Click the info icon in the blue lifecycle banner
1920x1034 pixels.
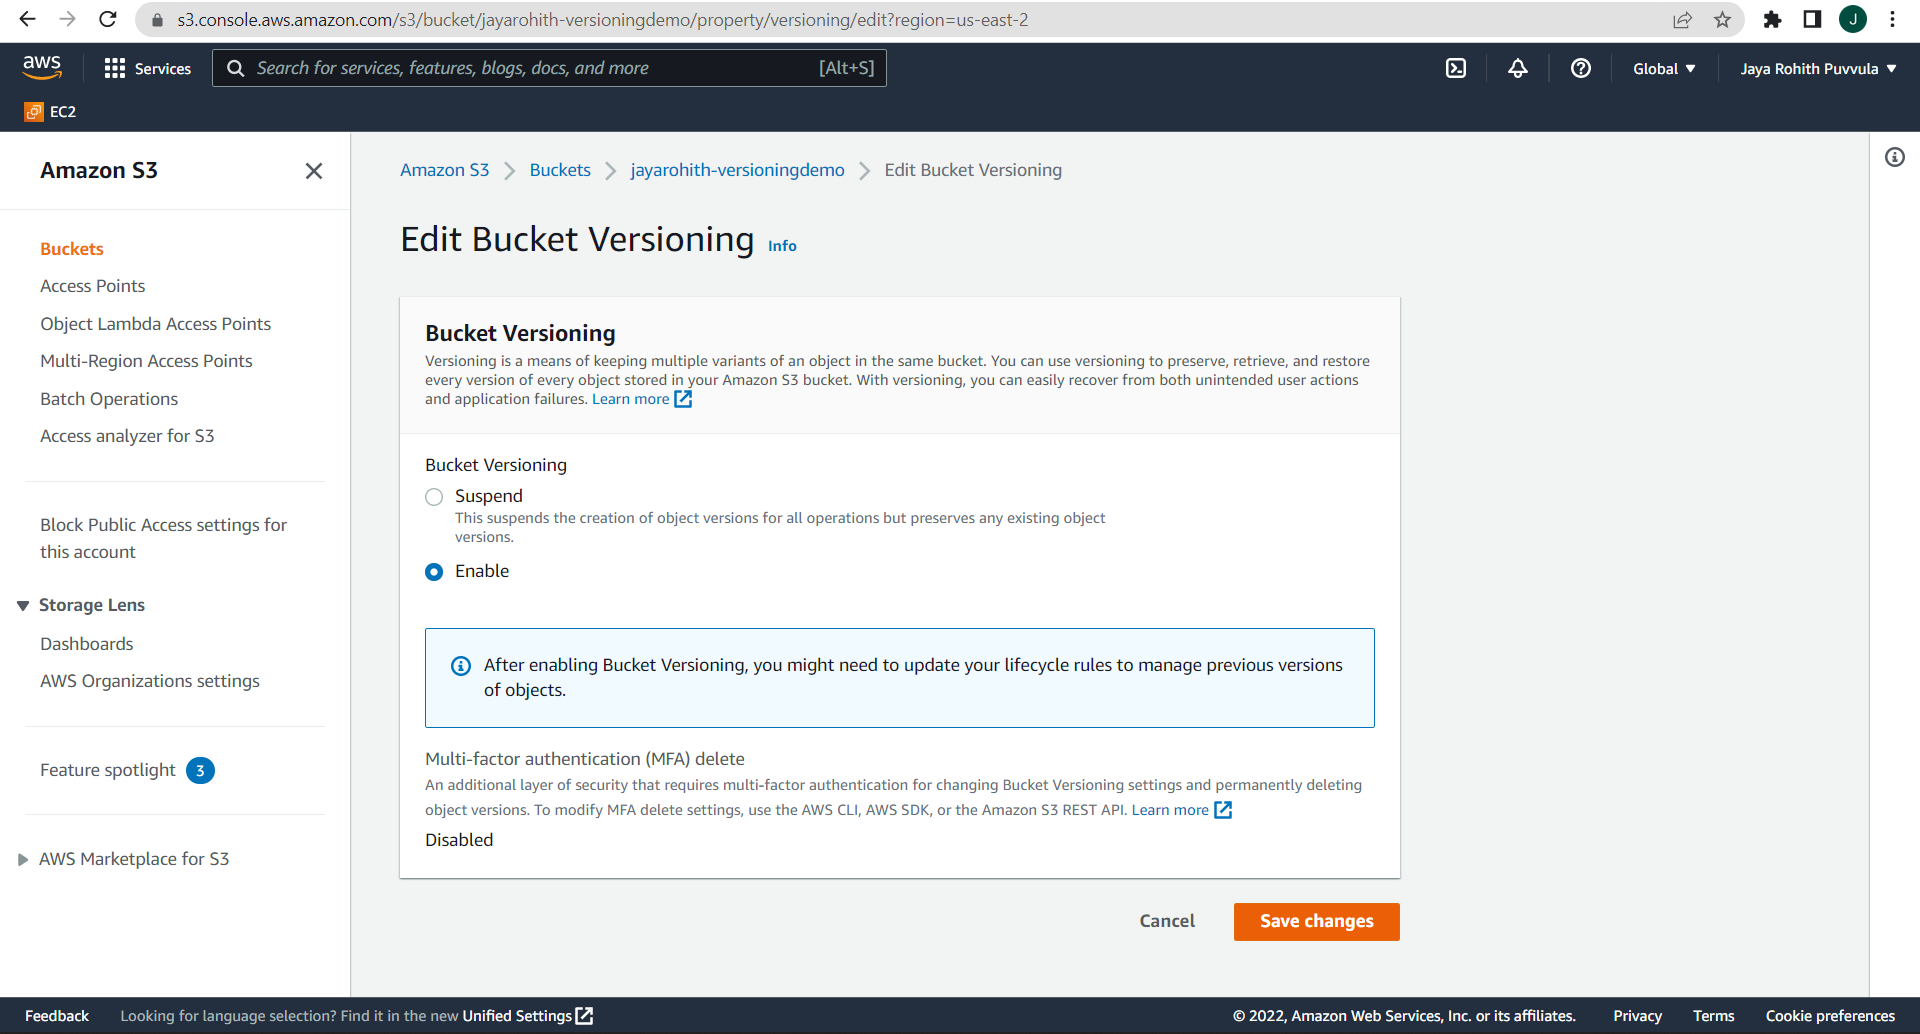coord(461,665)
